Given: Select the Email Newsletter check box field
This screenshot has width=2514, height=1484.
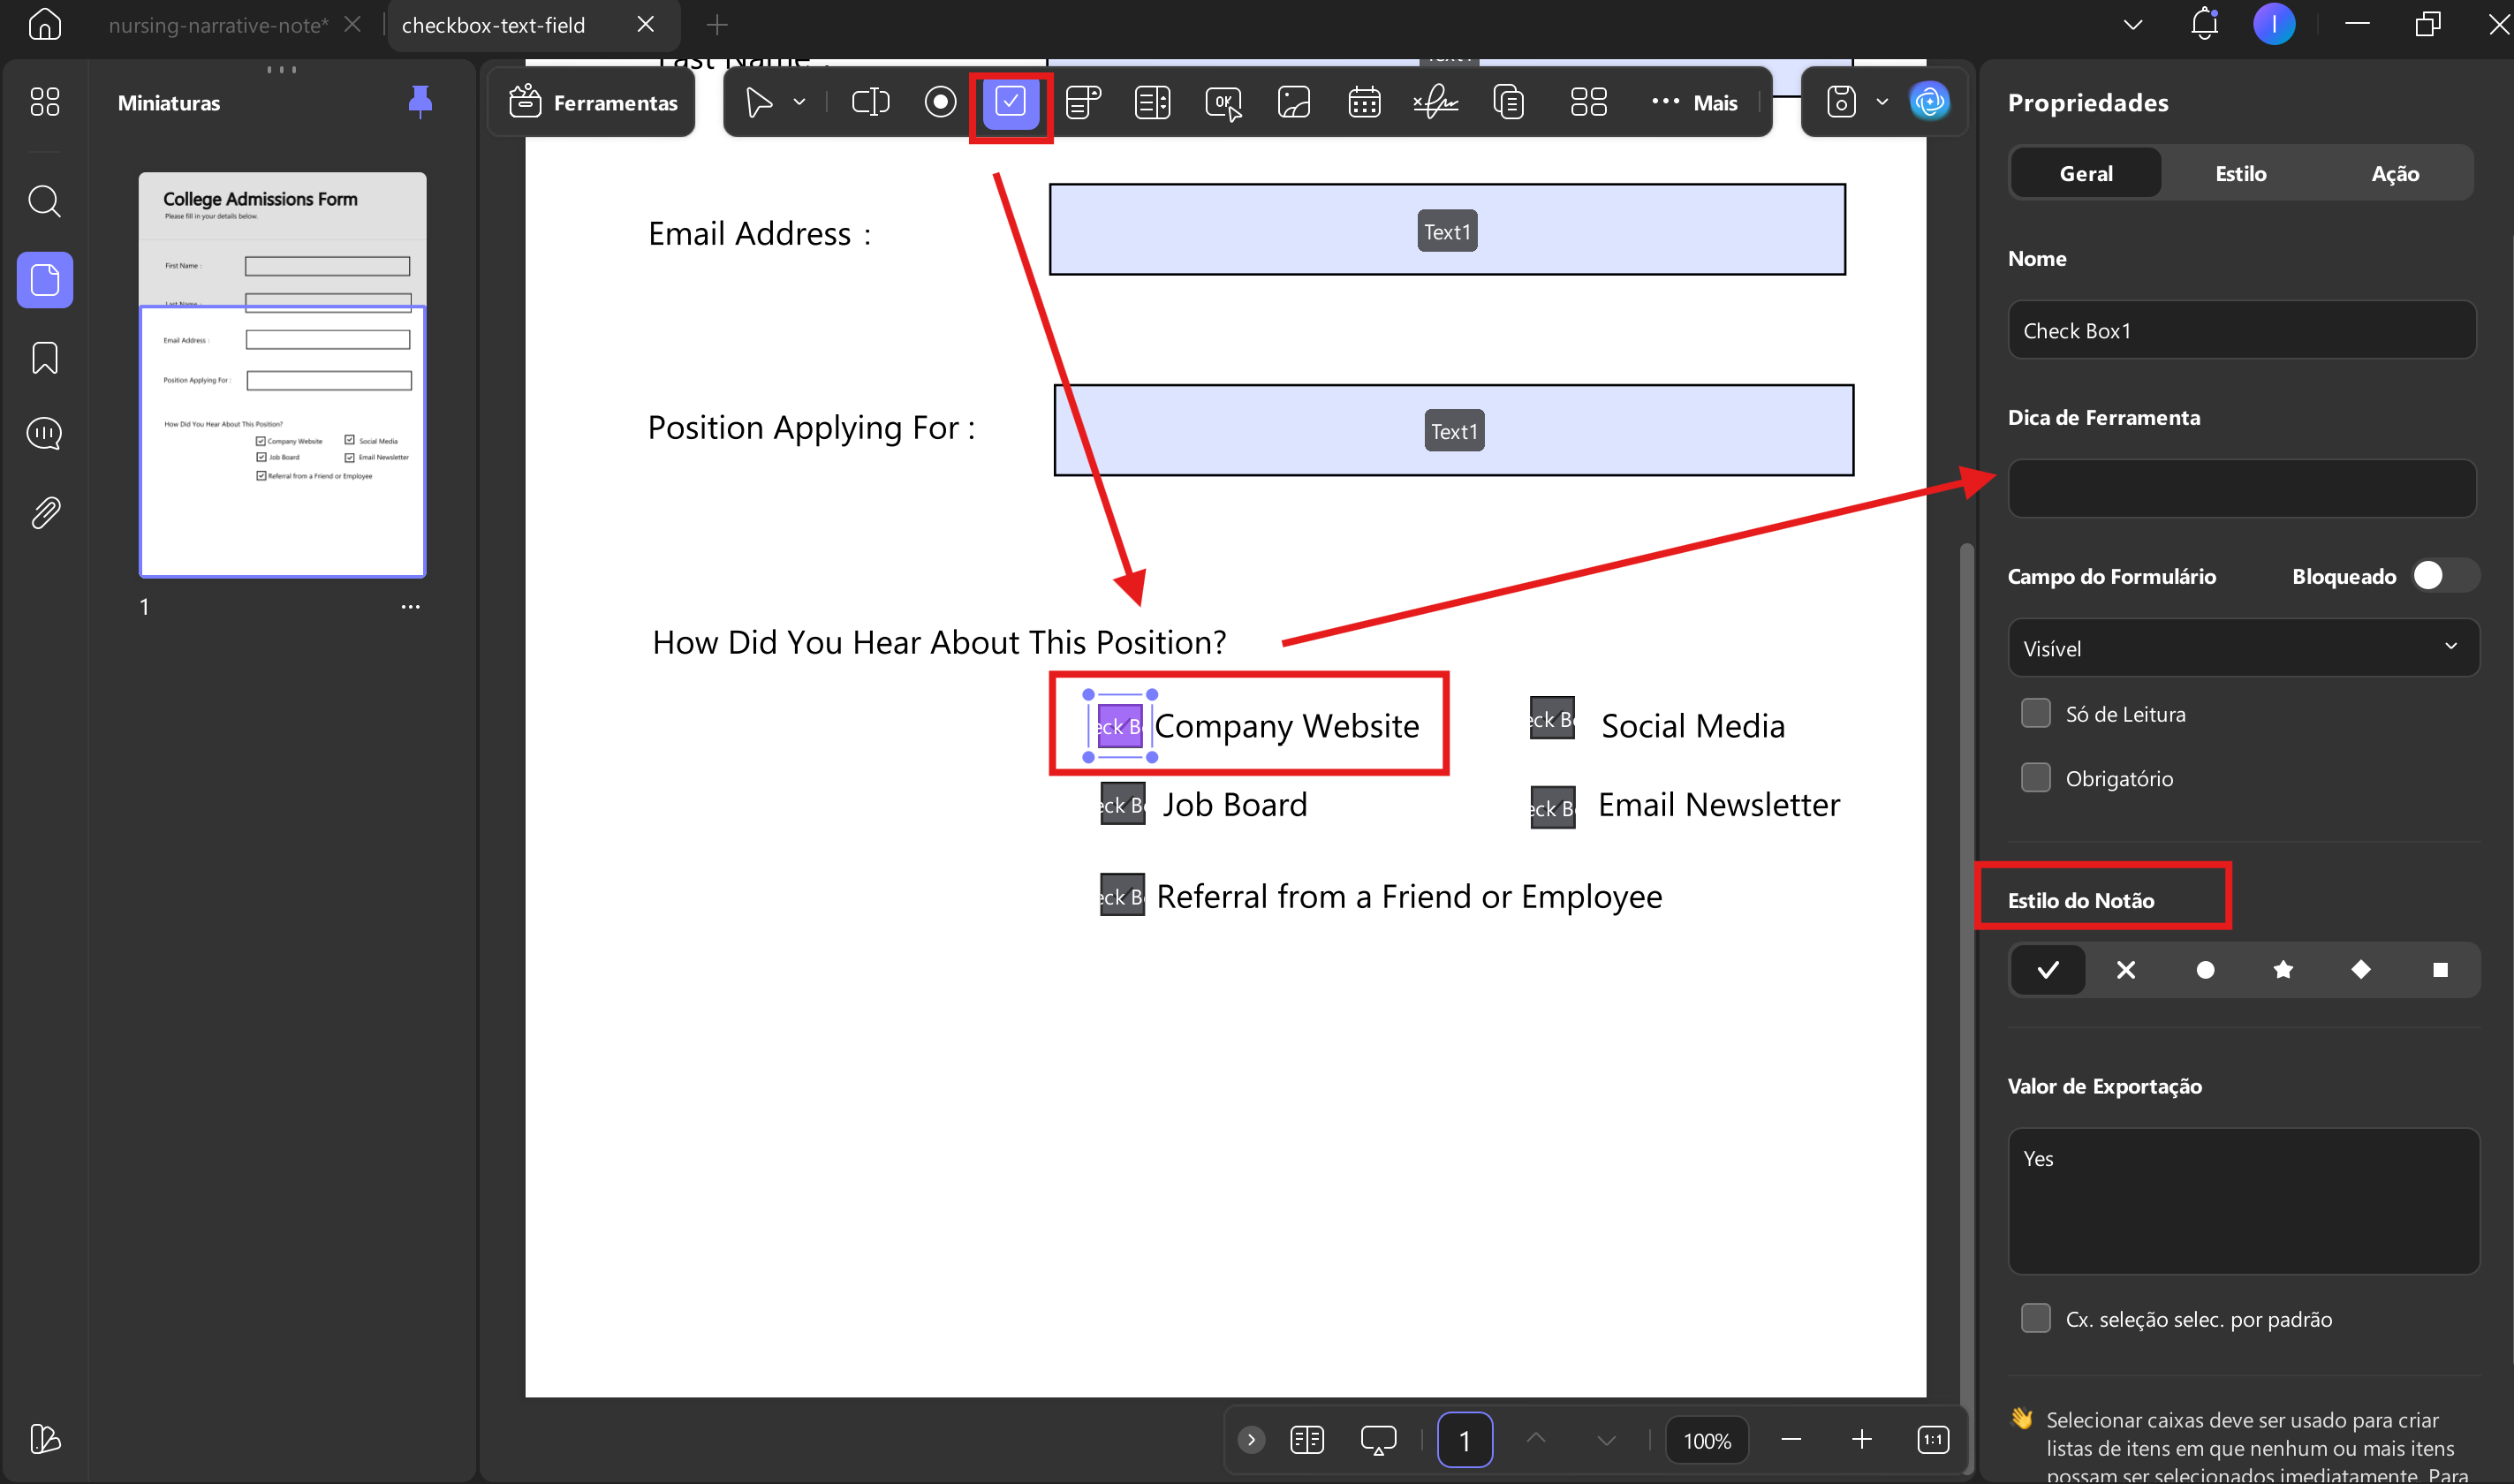Looking at the screenshot, I should (1552, 807).
